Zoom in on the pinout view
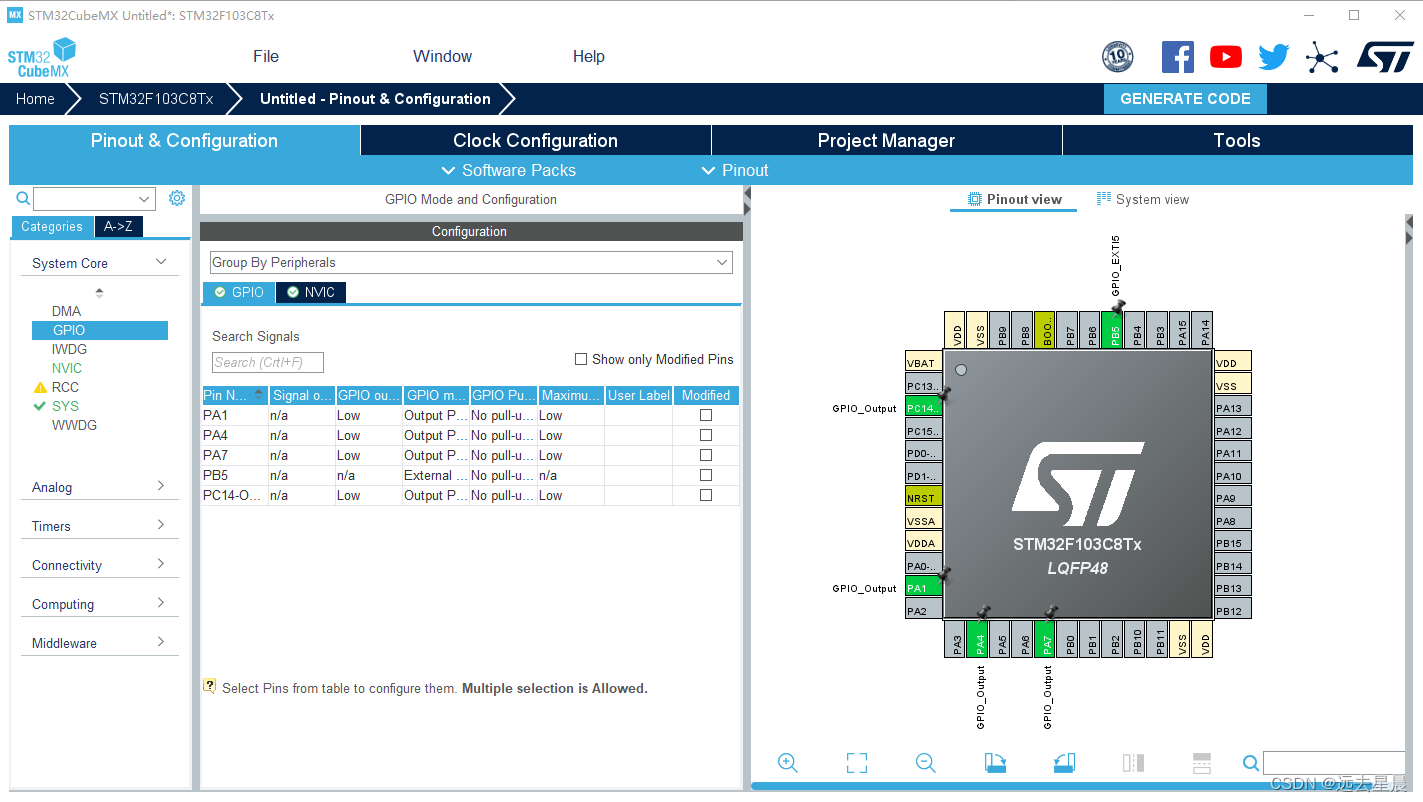The image size is (1423, 802). coord(788,763)
